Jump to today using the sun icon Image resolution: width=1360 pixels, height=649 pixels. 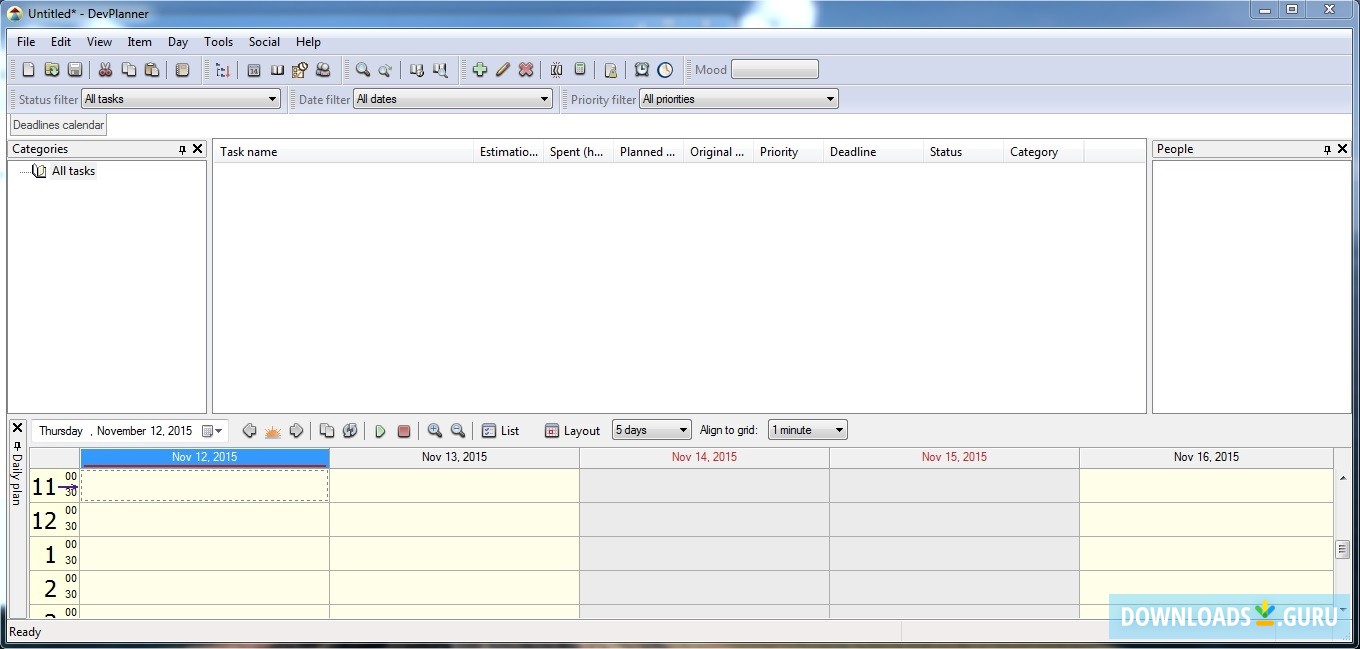point(272,430)
